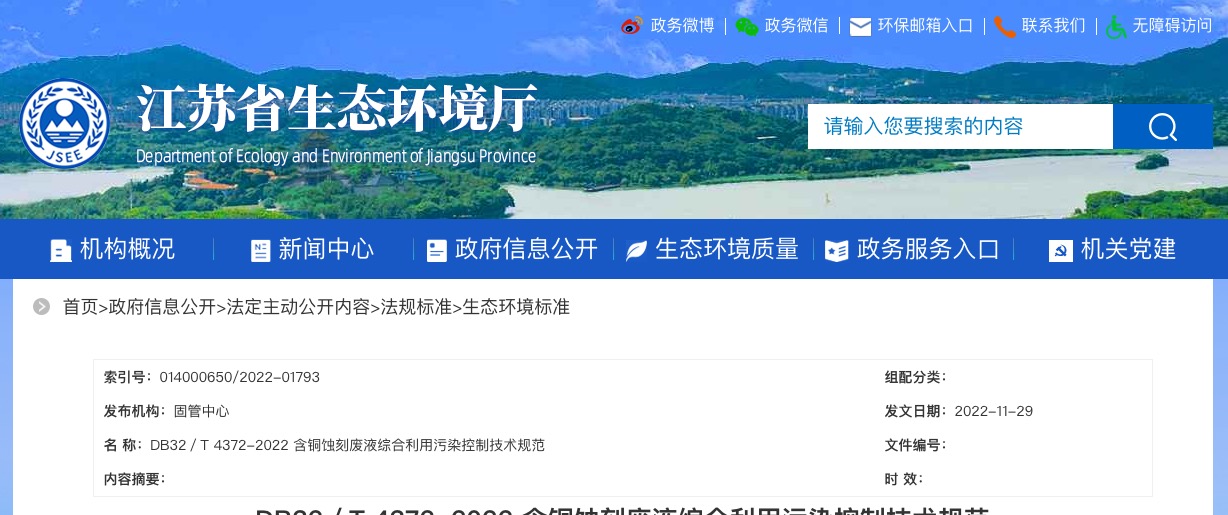This screenshot has width=1228, height=515.
Task: Click inside the search input box
Action: [x=960, y=127]
